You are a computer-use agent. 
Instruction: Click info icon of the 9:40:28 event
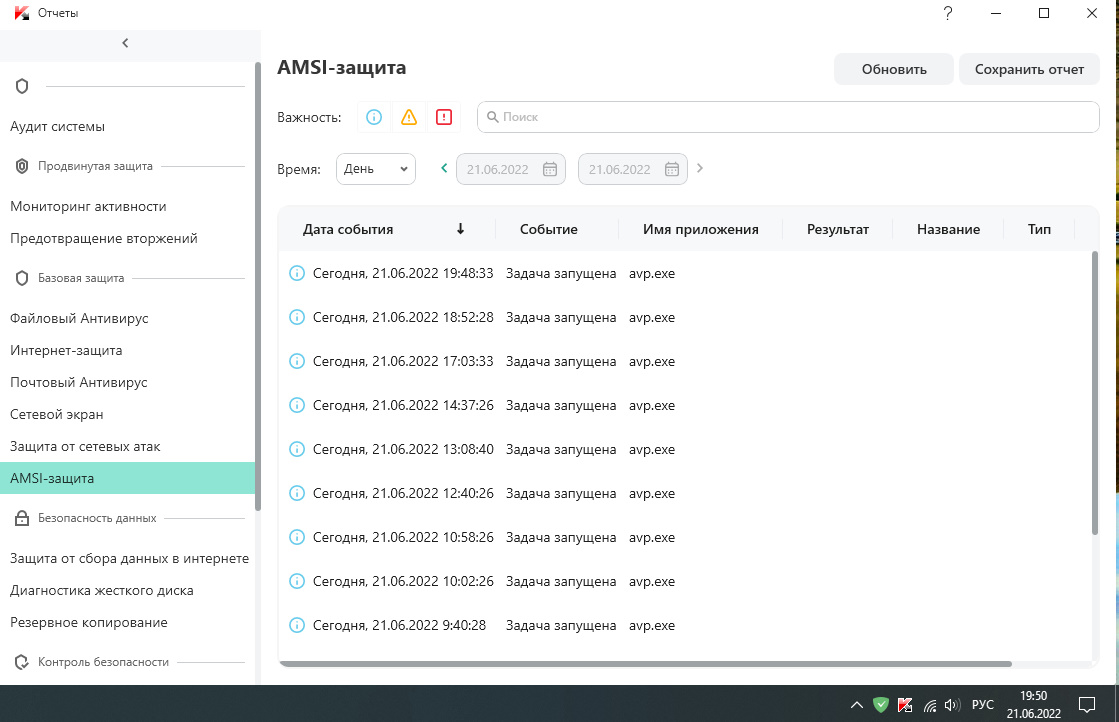pos(297,625)
